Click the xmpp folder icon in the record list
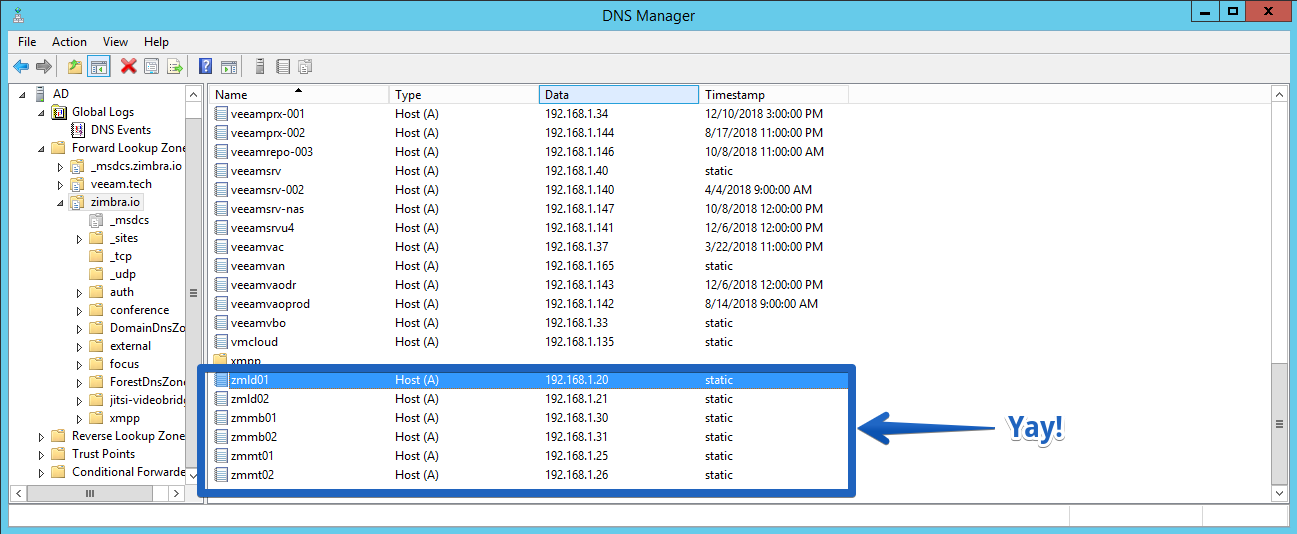Screen dimensions: 1297x534 pyautogui.click(x=221, y=360)
